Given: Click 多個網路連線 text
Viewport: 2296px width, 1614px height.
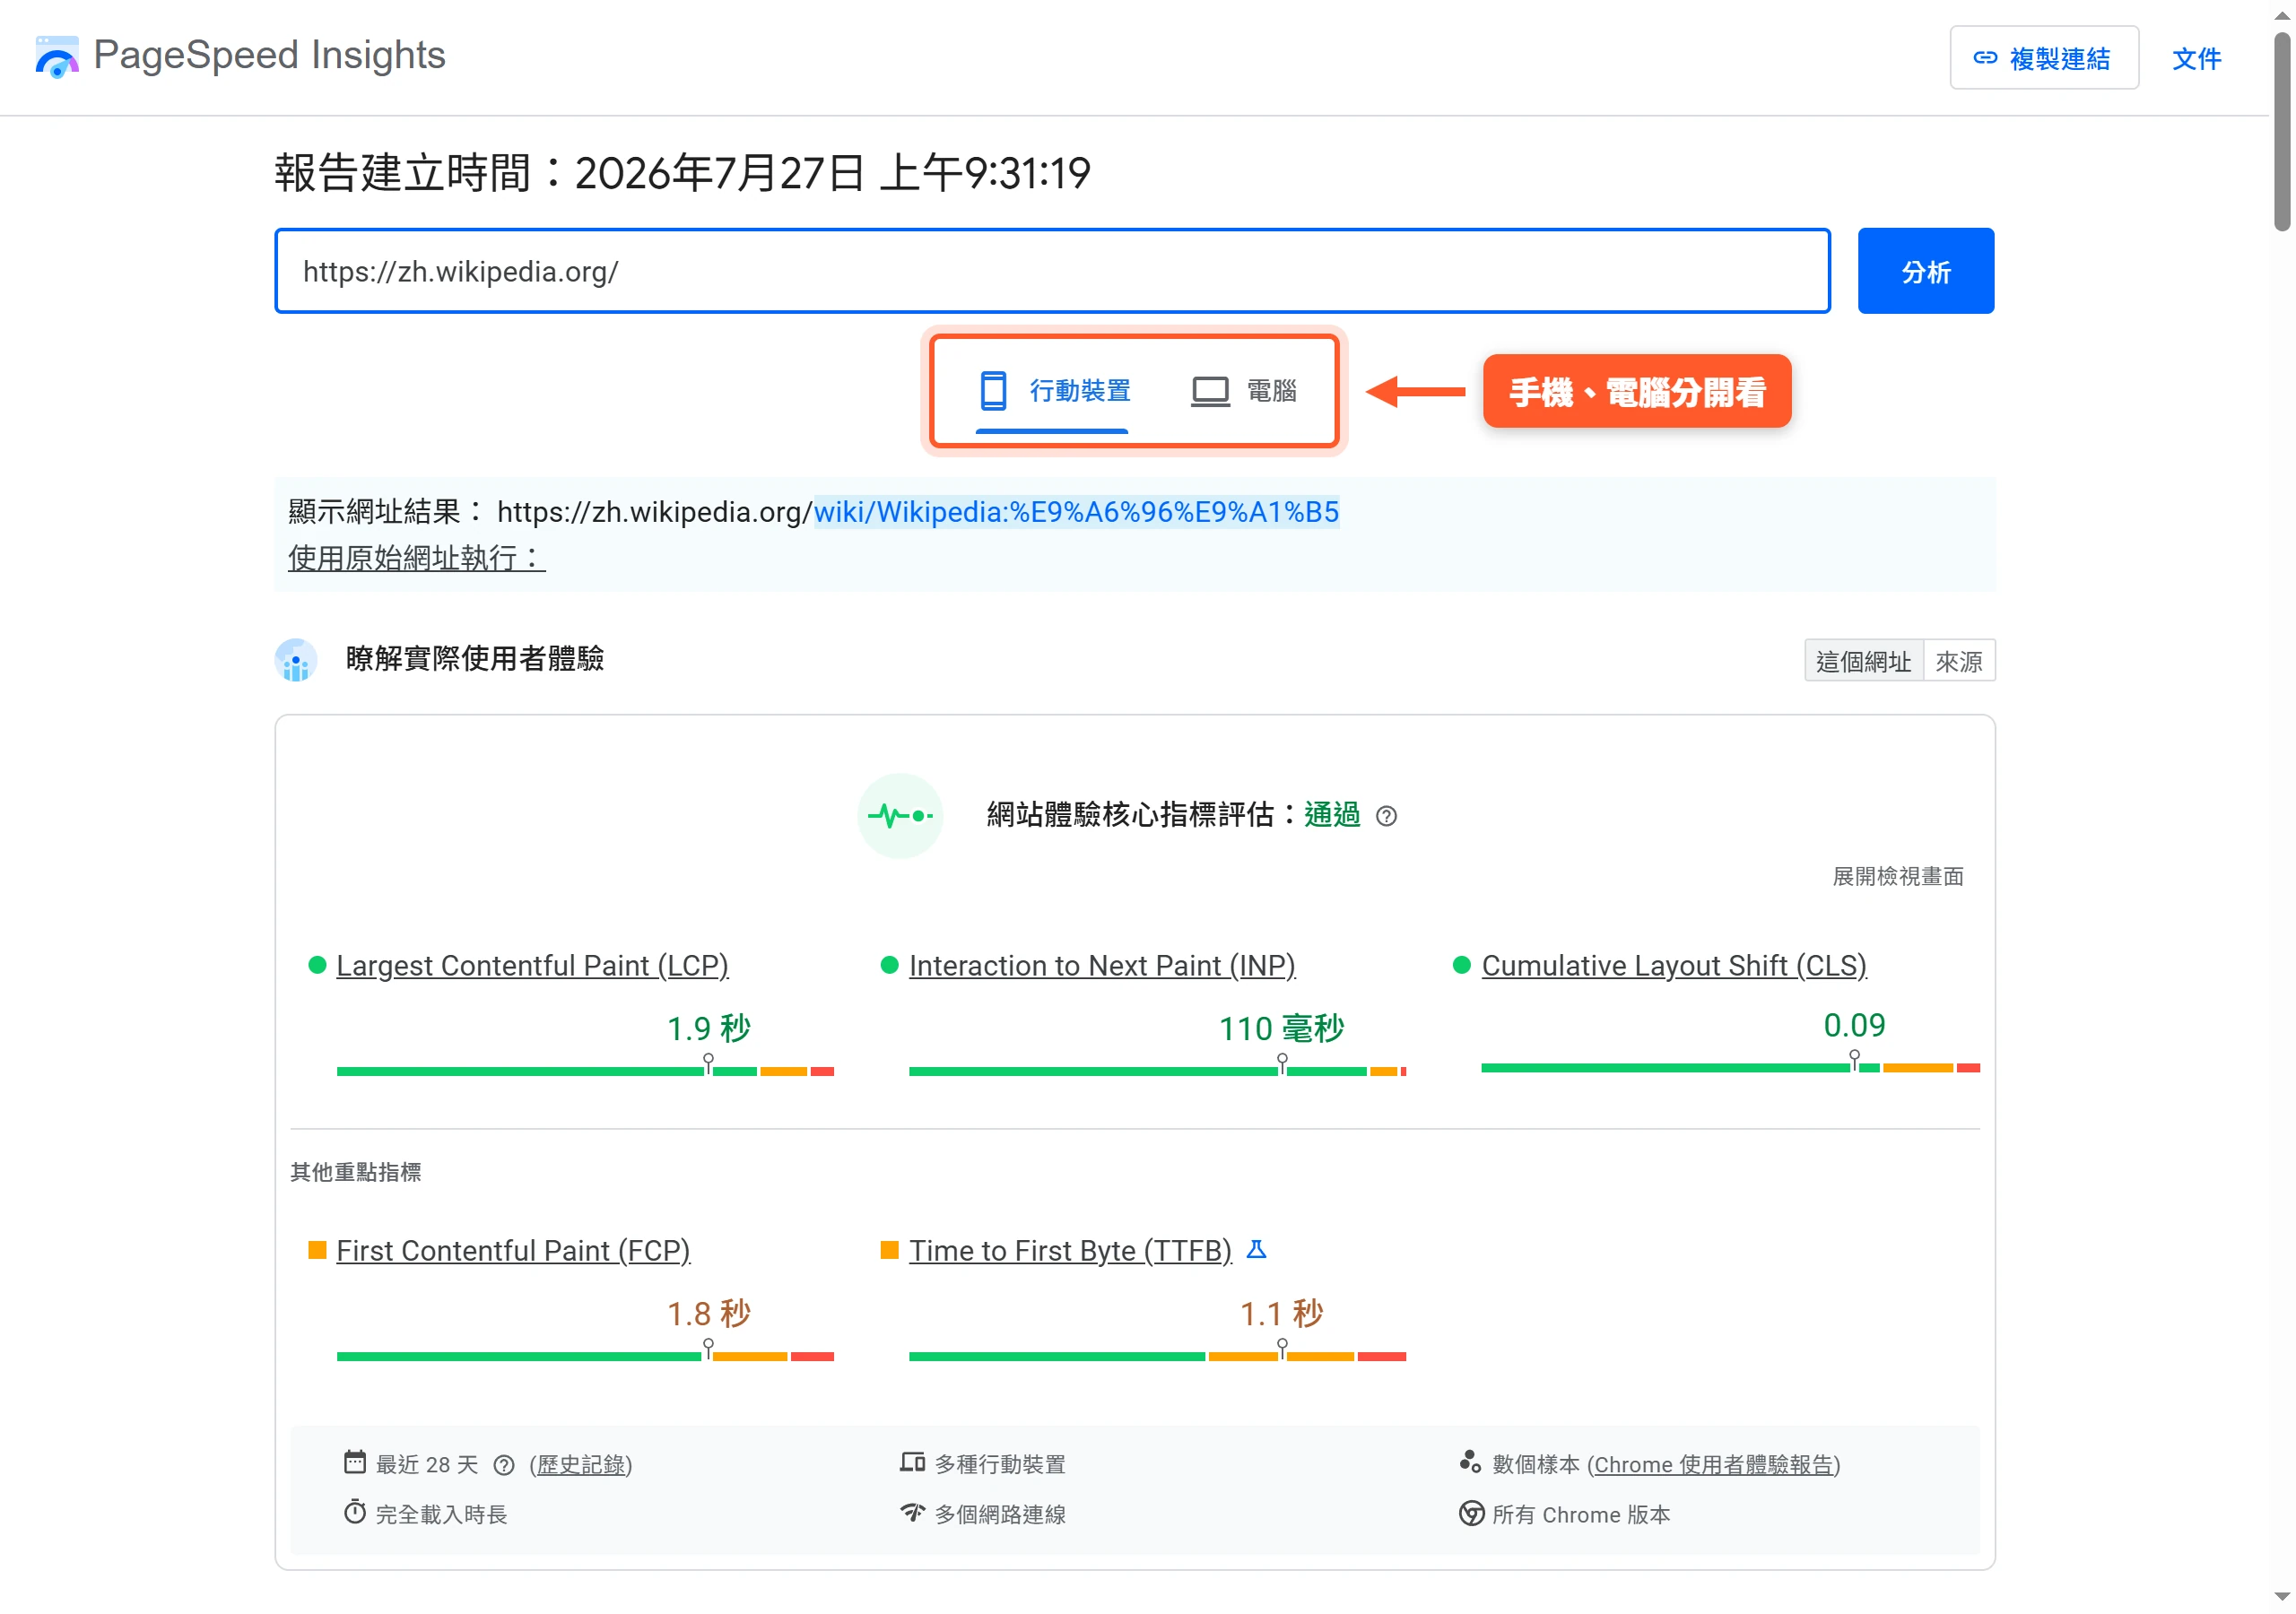Looking at the screenshot, I should (x=1000, y=1514).
